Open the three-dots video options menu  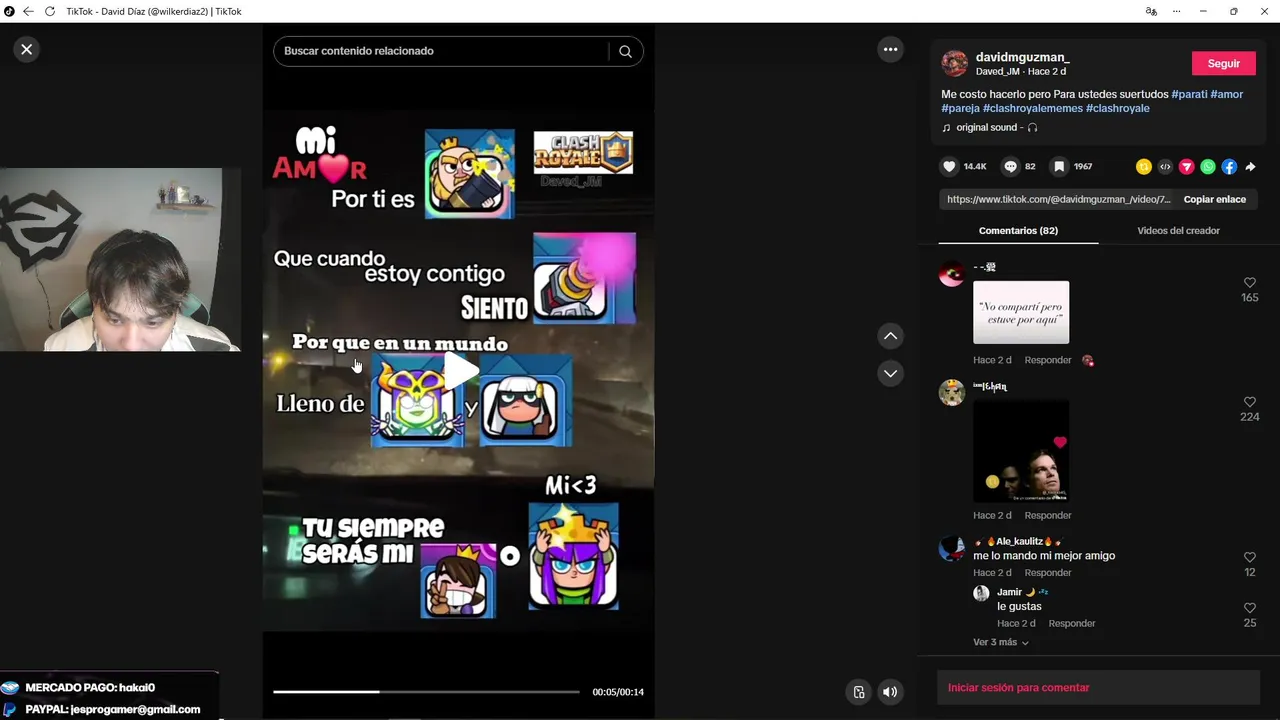coord(890,49)
